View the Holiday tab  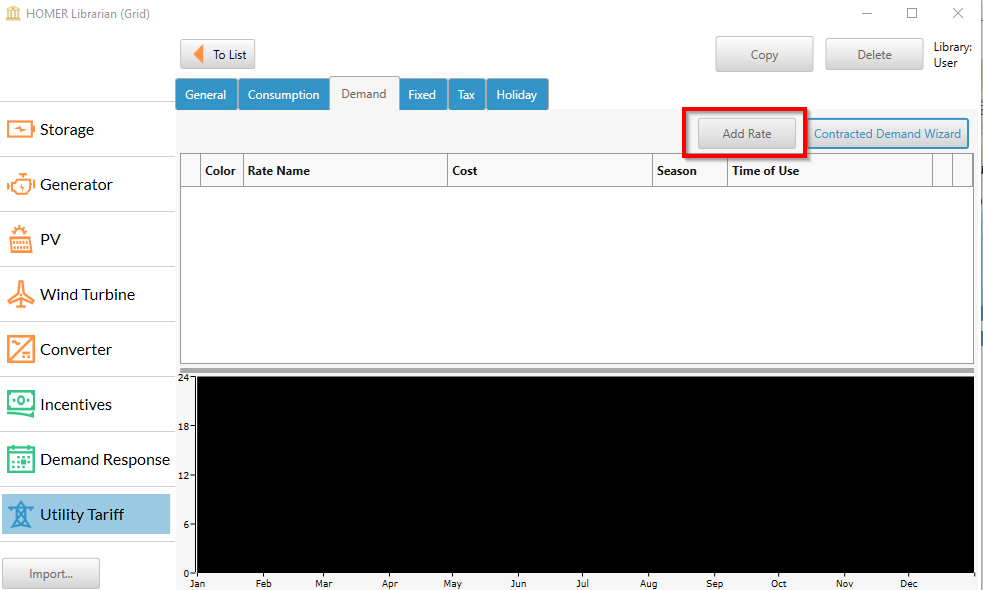tap(517, 94)
